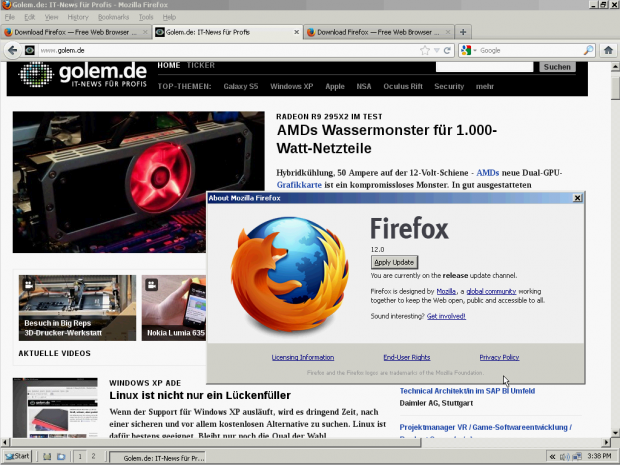The height and width of the screenshot is (465, 620).
Task: Open the Radeon graphics card article image
Action: tap(138, 182)
